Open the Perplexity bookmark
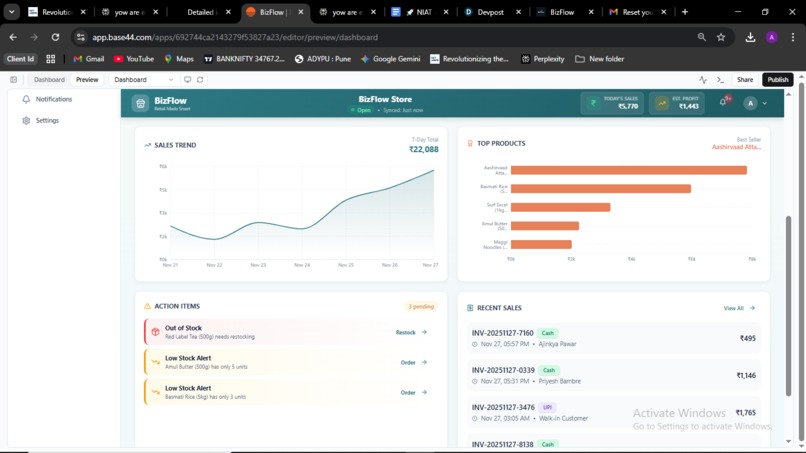Image resolution: width=806 pixels, height=453 pixels. point(543,59)
